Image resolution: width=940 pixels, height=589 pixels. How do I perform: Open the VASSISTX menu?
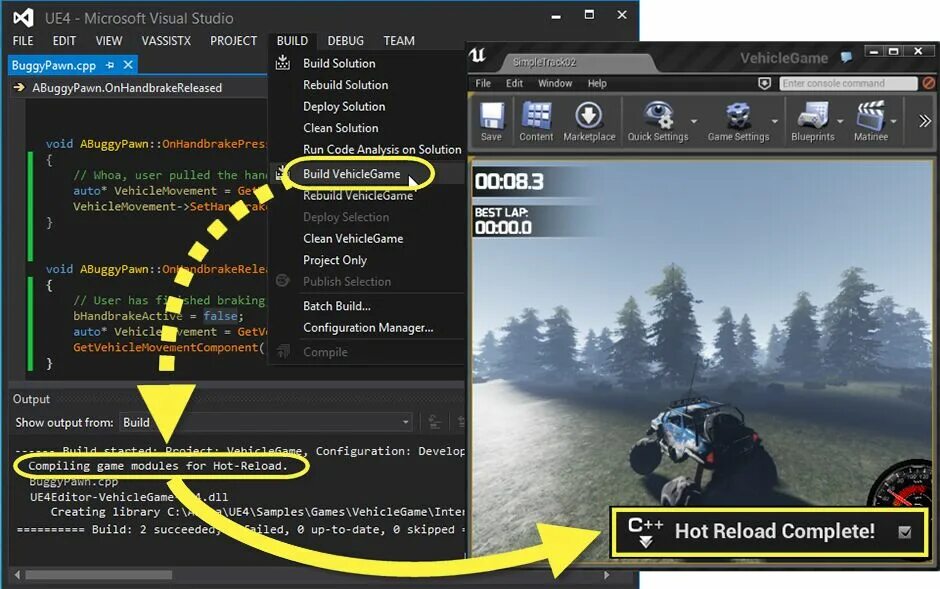166,41
